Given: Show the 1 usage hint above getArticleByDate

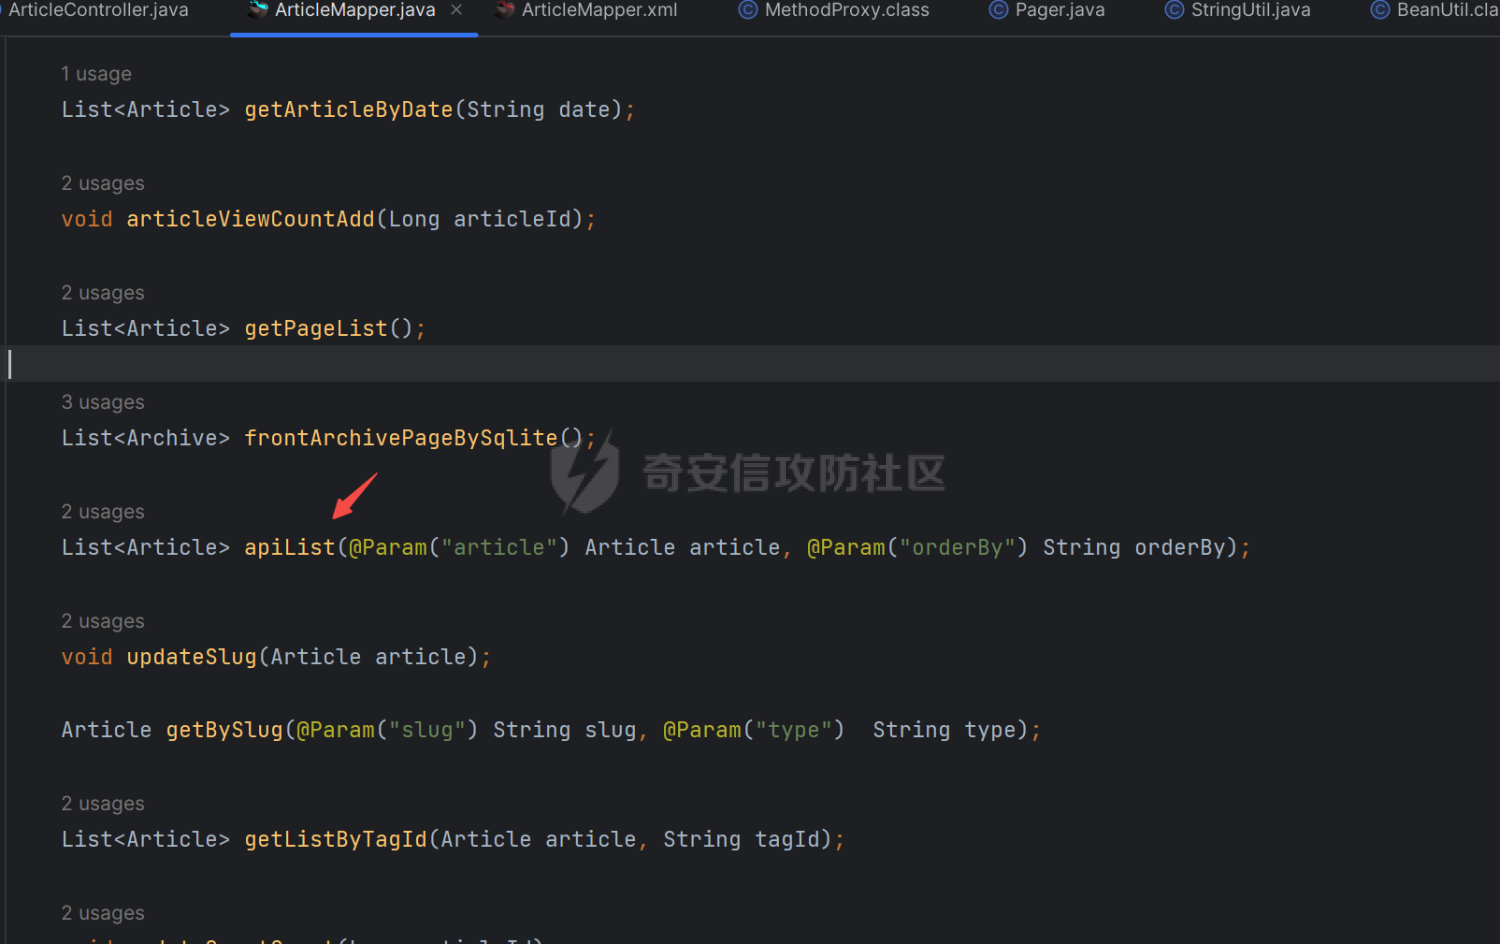Looking at the screenshot, I should pos(96,74).
